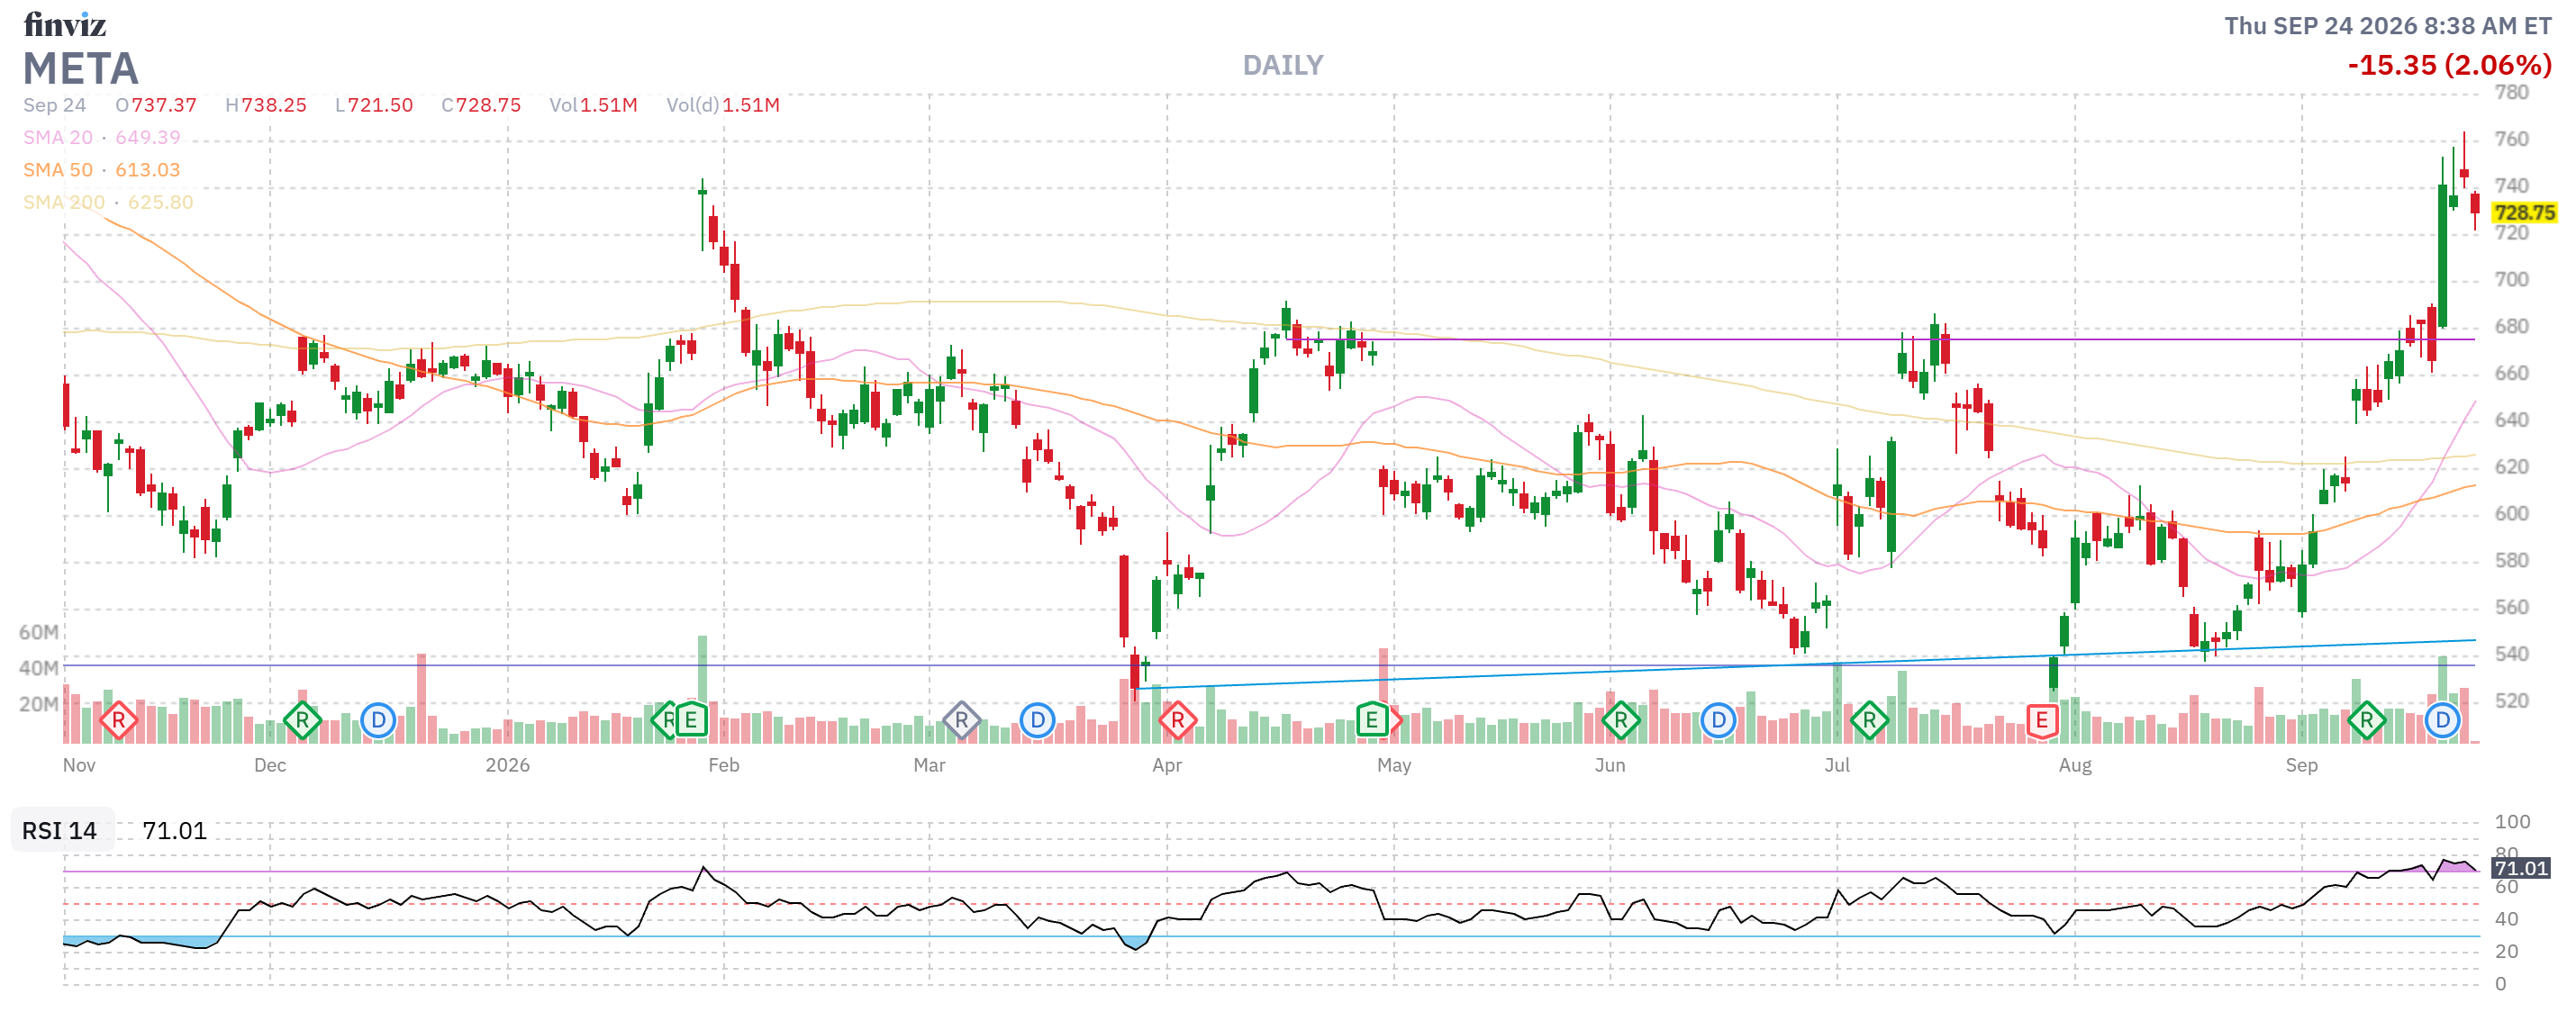
Task: Click the RSI 14 indicator label
Action: tap(60, 831)
